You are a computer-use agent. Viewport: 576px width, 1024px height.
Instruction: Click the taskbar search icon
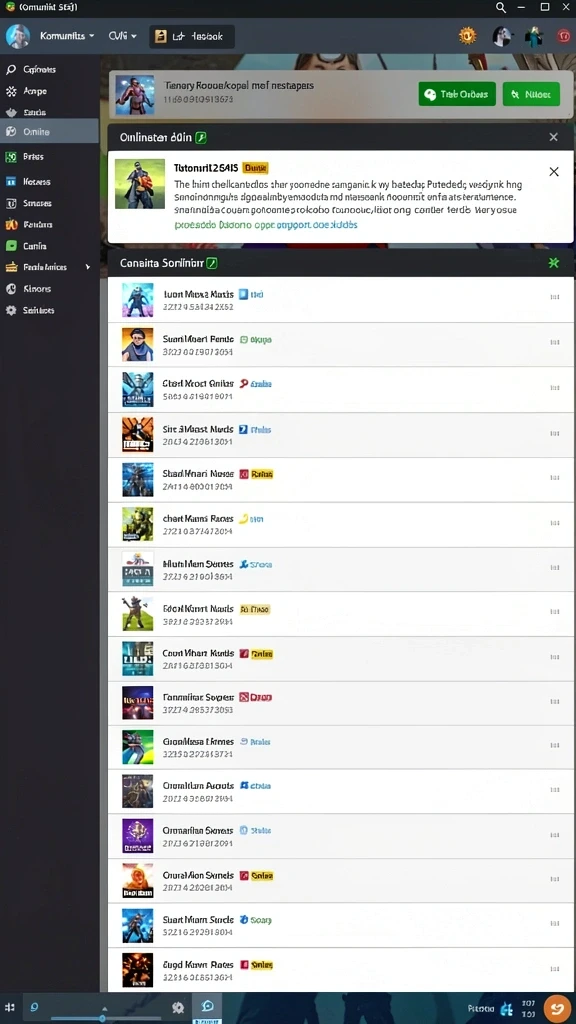pyautogui.click(x=34, y=1007)
